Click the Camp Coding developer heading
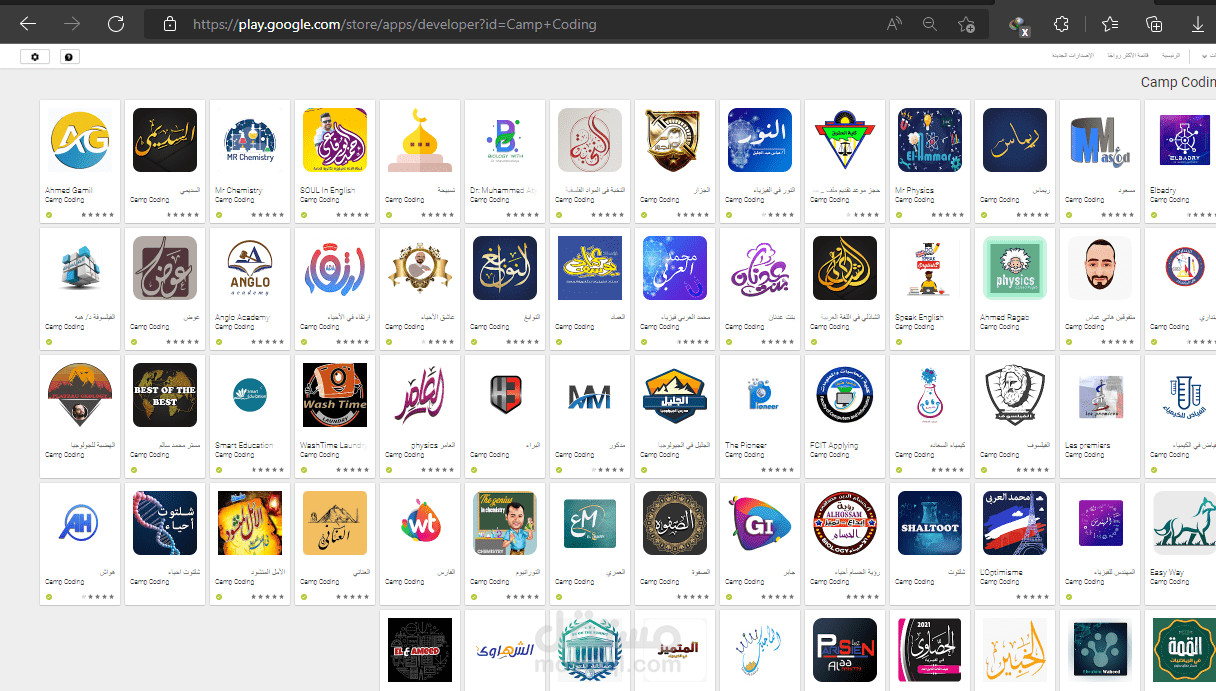This screenshot has width=1216, height=691. click(x=1178, y=82)
